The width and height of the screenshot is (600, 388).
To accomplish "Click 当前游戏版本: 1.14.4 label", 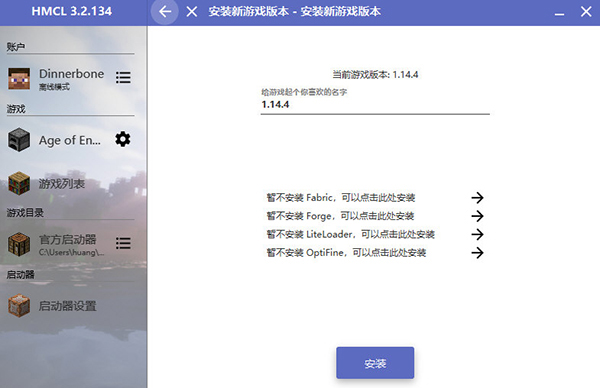I will click(x=375, y=75).
